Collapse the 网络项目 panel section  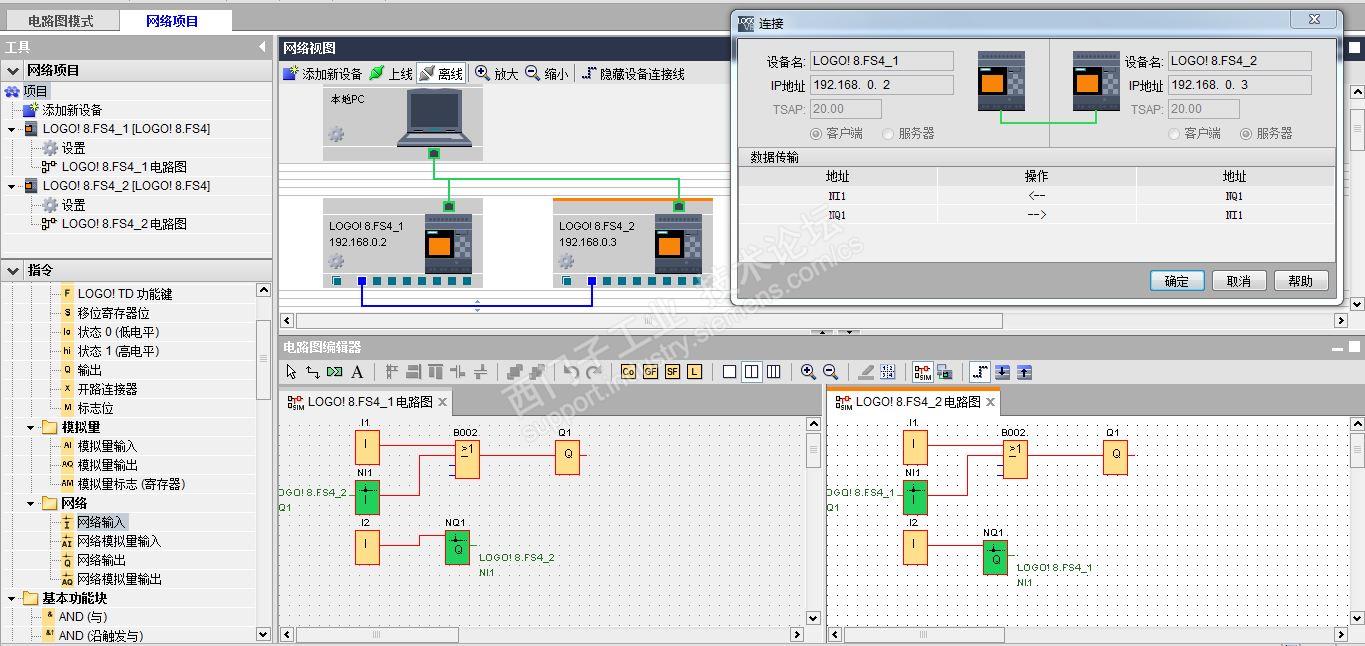[x=14, y=70]
